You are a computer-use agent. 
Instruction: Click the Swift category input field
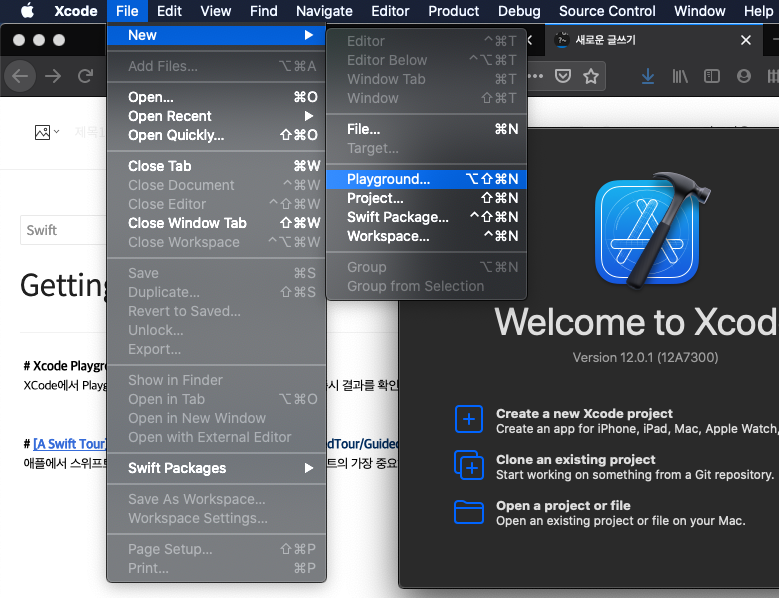click(63, 230)
